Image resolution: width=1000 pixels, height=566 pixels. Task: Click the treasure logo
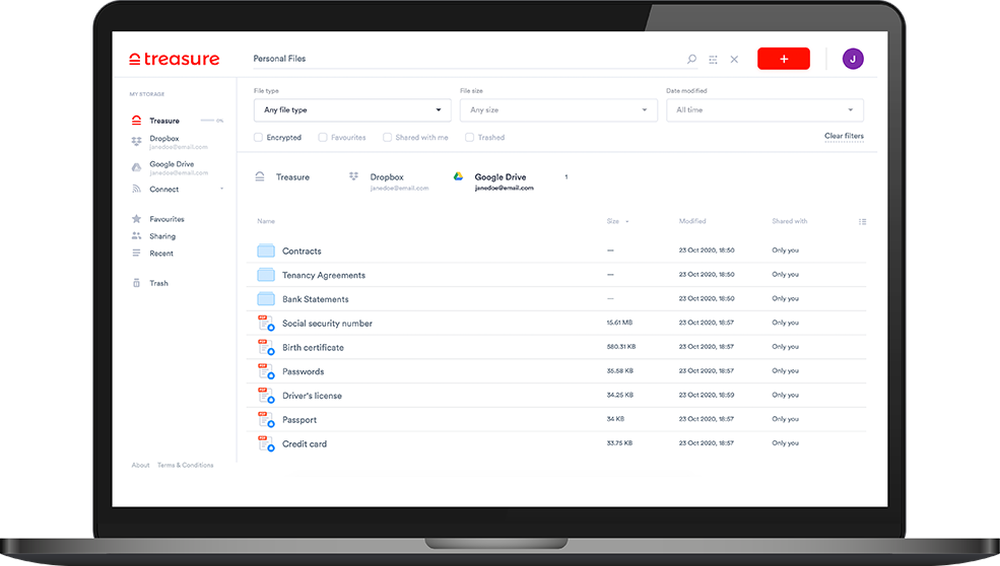point(174,59)
